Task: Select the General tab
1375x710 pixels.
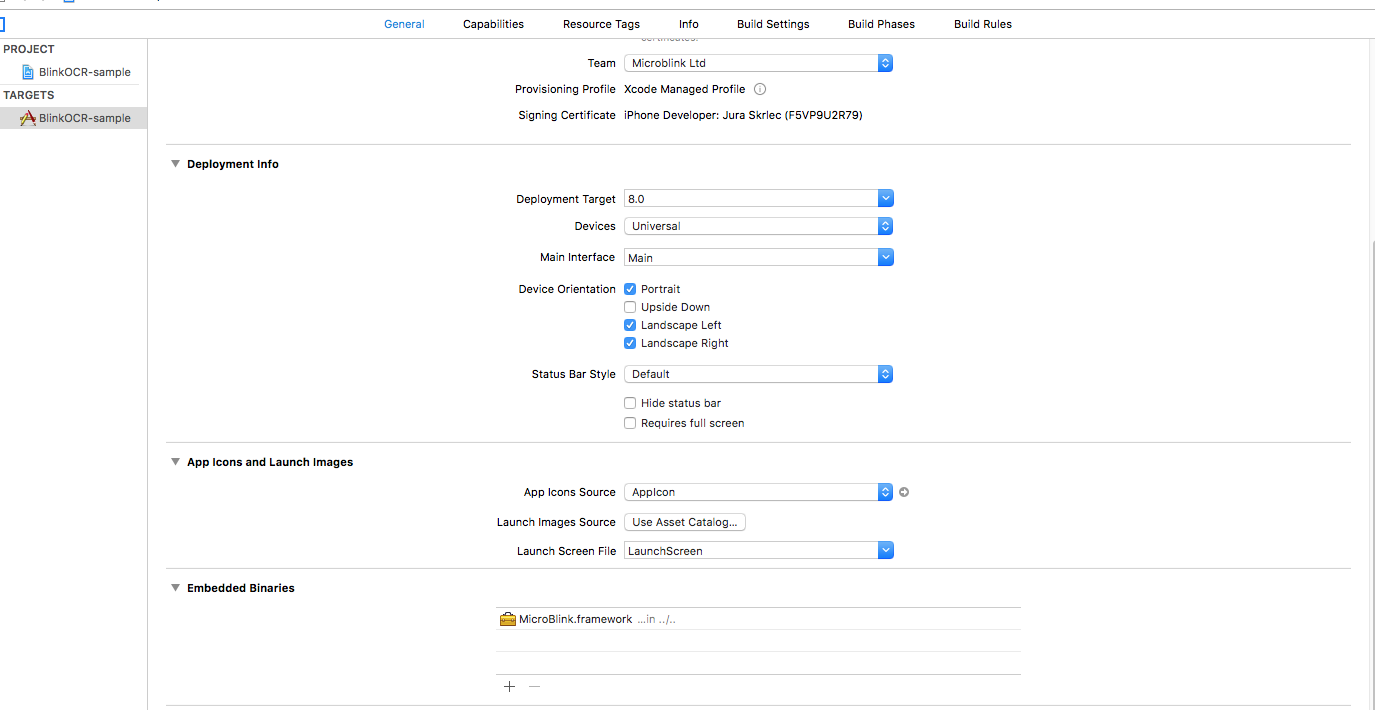Action: [404, 24]
